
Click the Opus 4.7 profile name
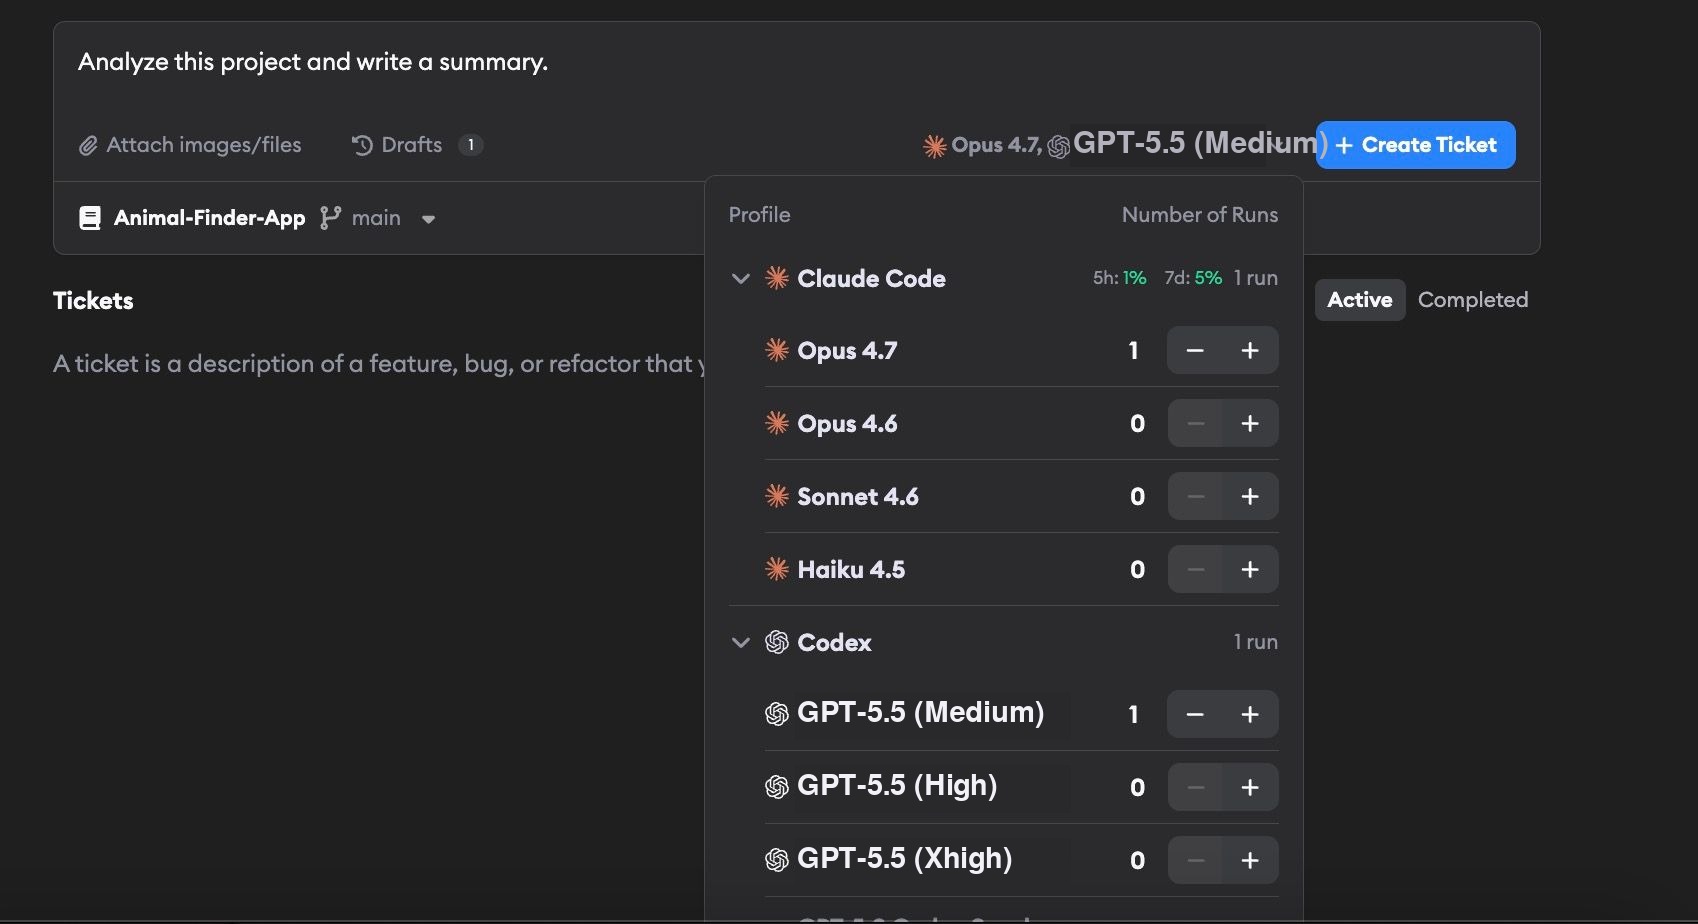click(847, 351)
